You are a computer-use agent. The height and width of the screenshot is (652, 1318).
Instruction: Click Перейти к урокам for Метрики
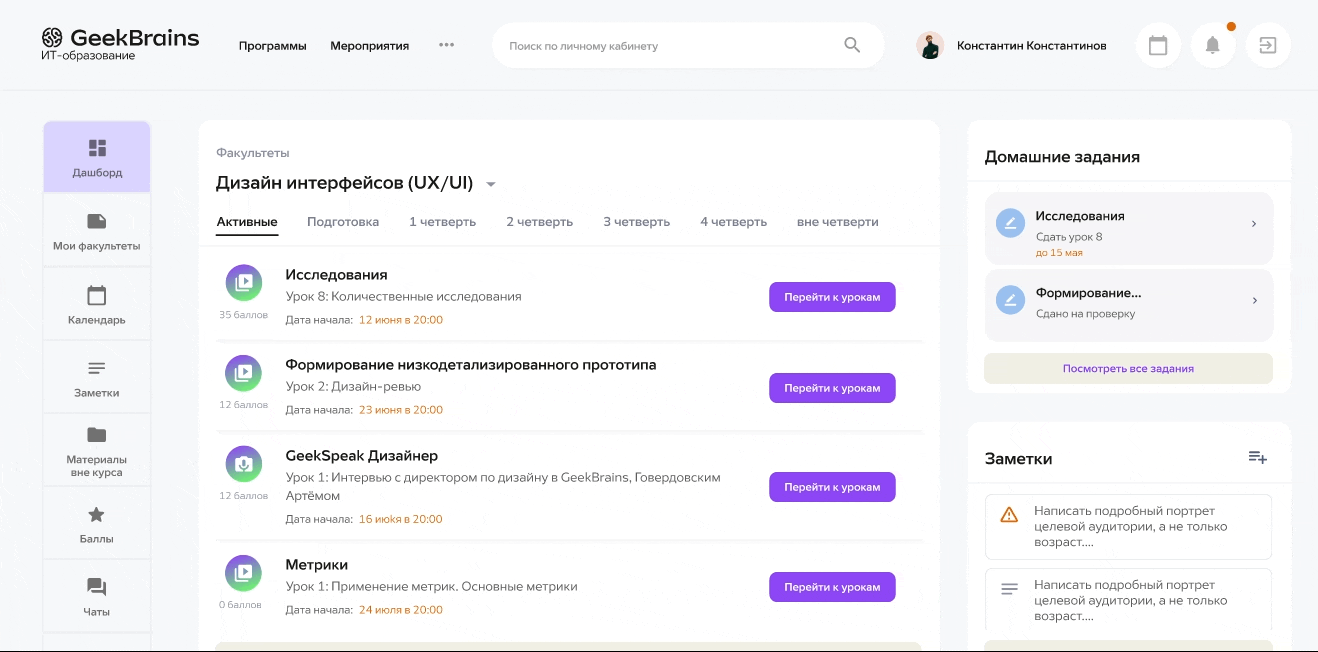[x=832, y=587]
